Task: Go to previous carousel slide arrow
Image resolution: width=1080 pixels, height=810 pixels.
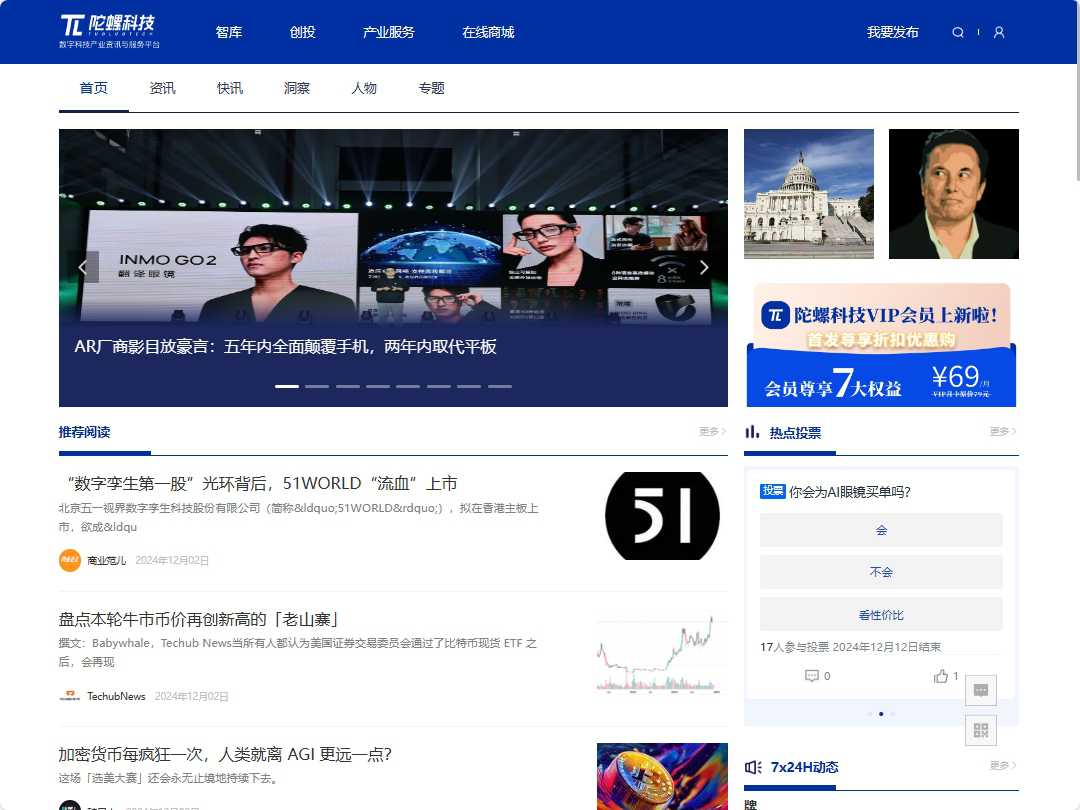Action: [84, 267]
